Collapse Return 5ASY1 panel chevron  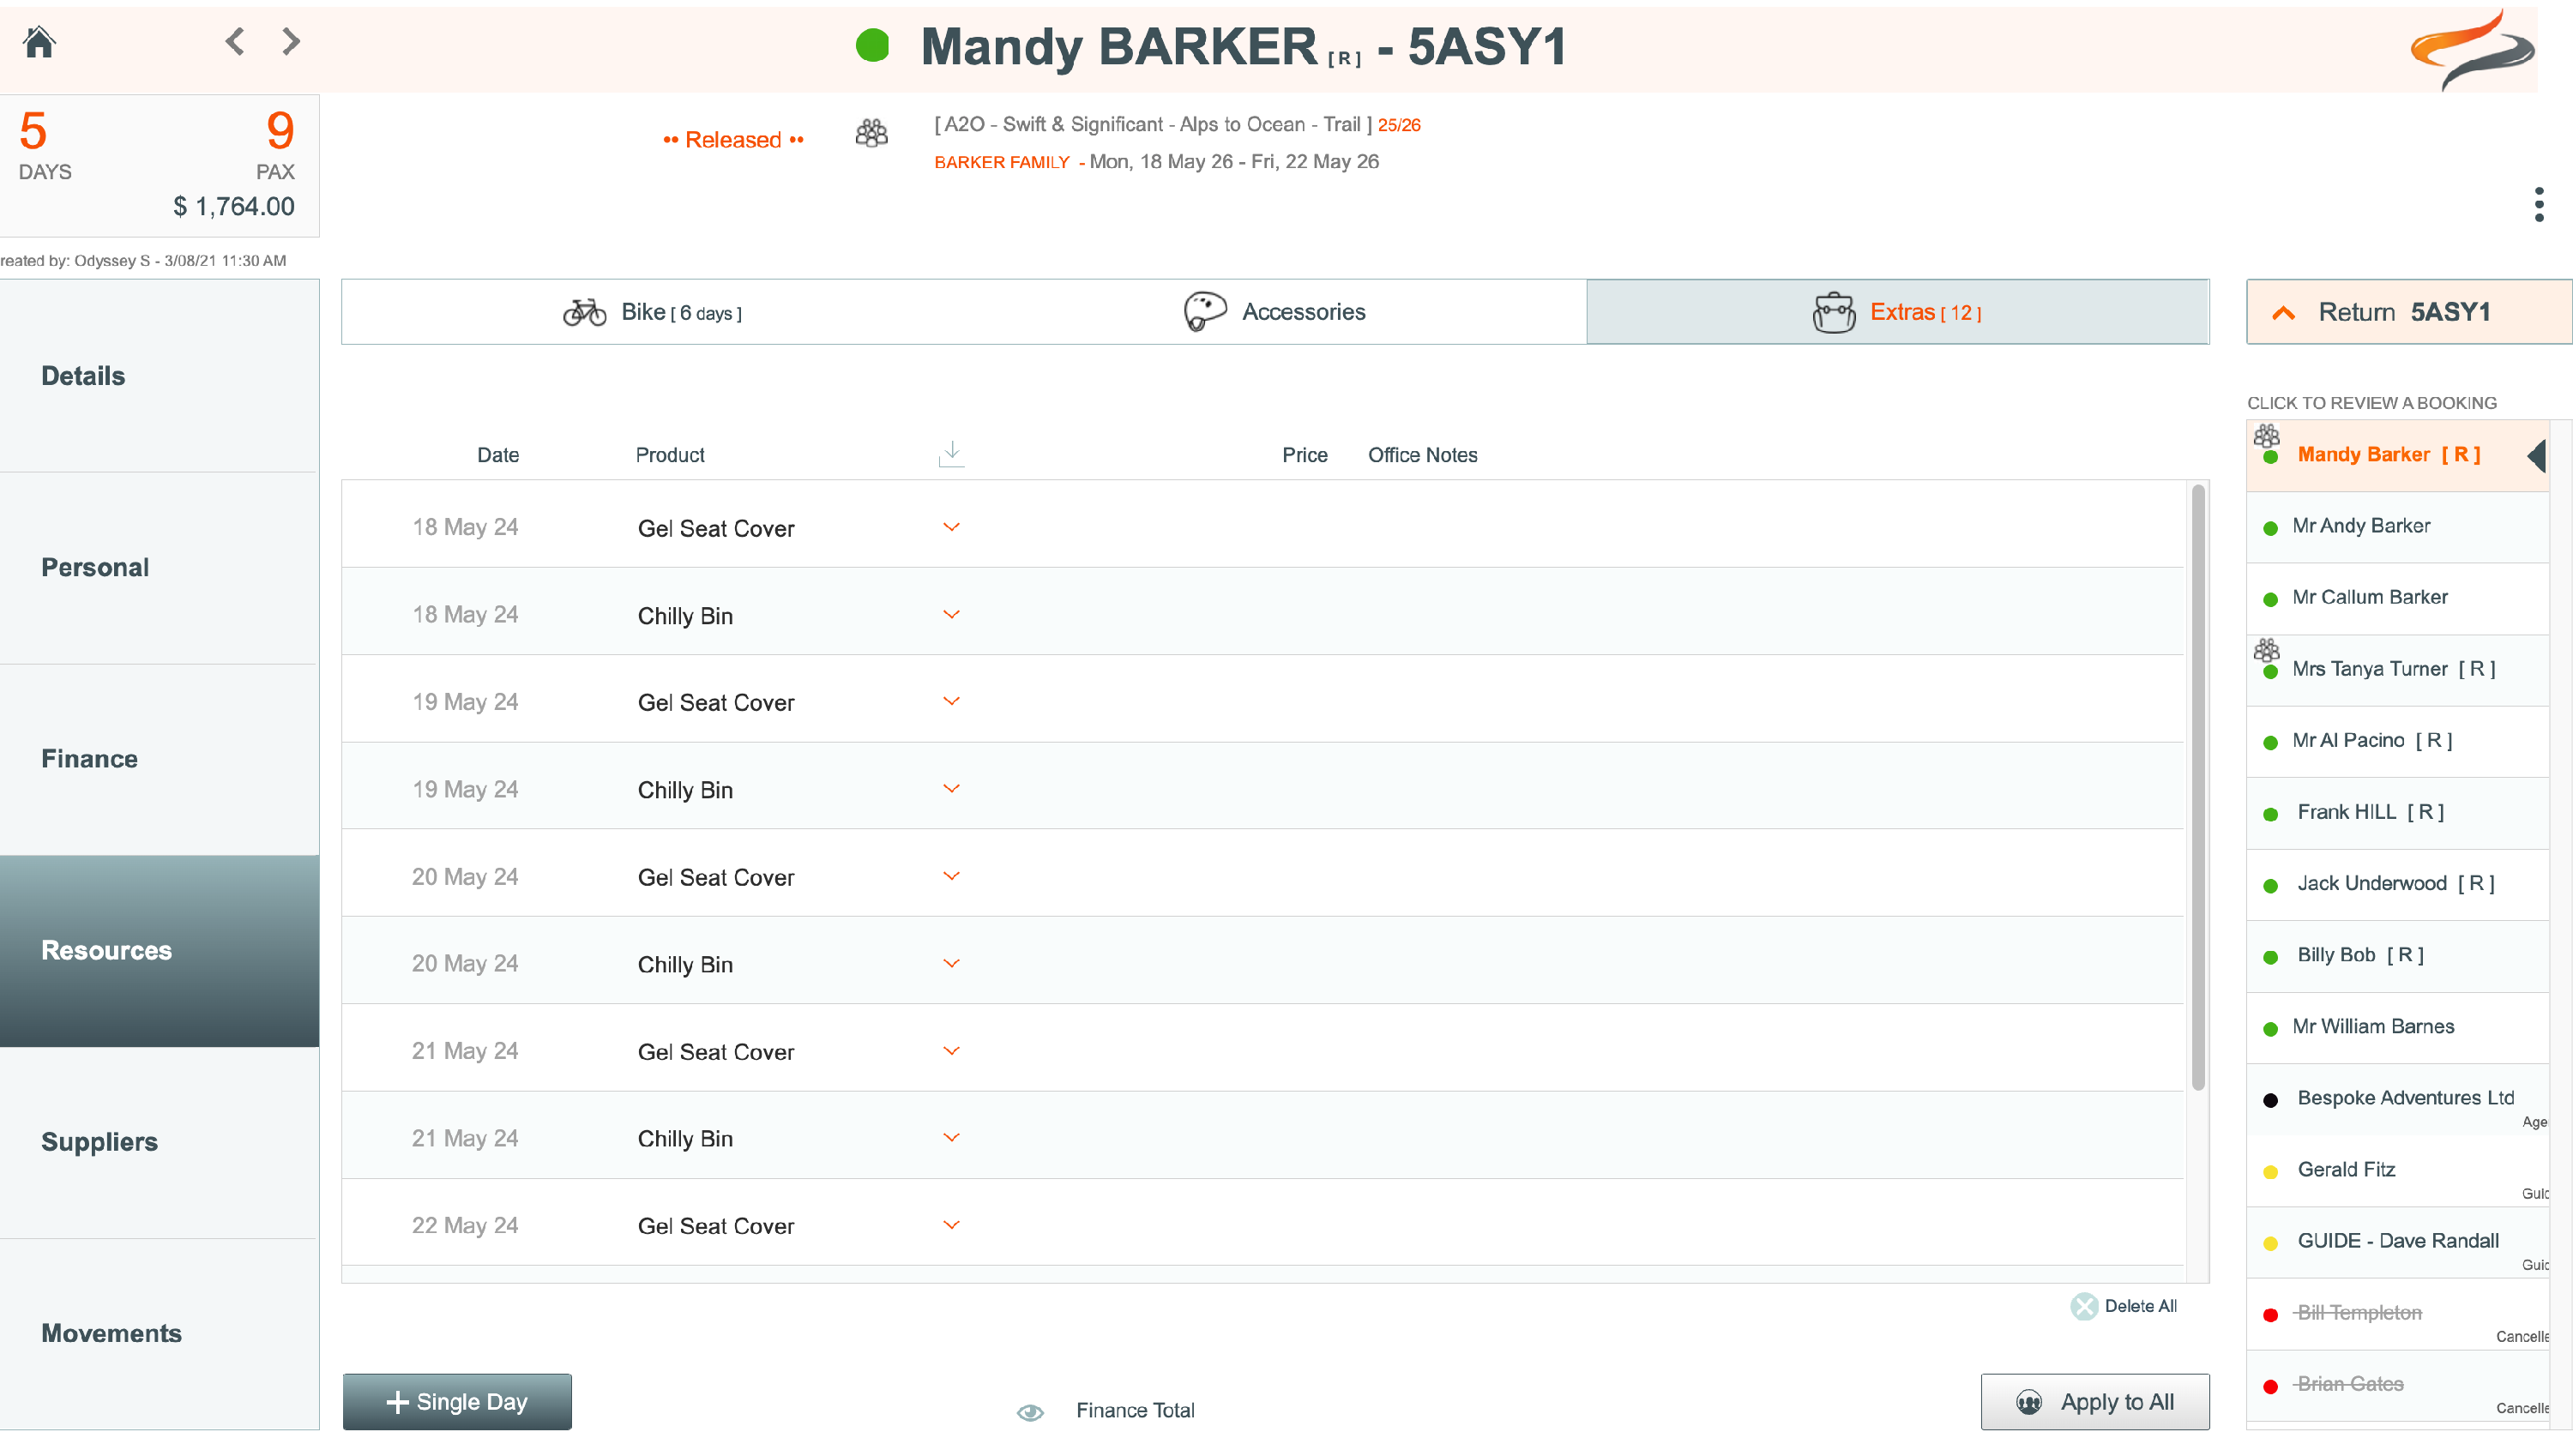click(x=2284, y=313)
